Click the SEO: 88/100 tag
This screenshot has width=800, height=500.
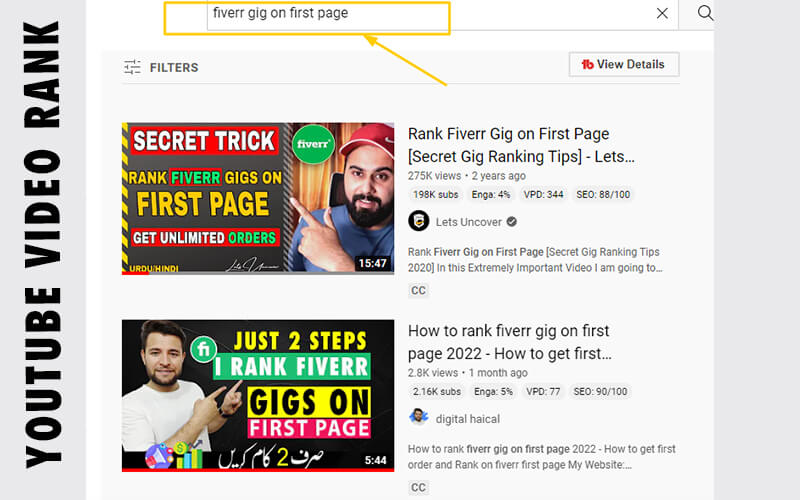(x=603, y=194)
